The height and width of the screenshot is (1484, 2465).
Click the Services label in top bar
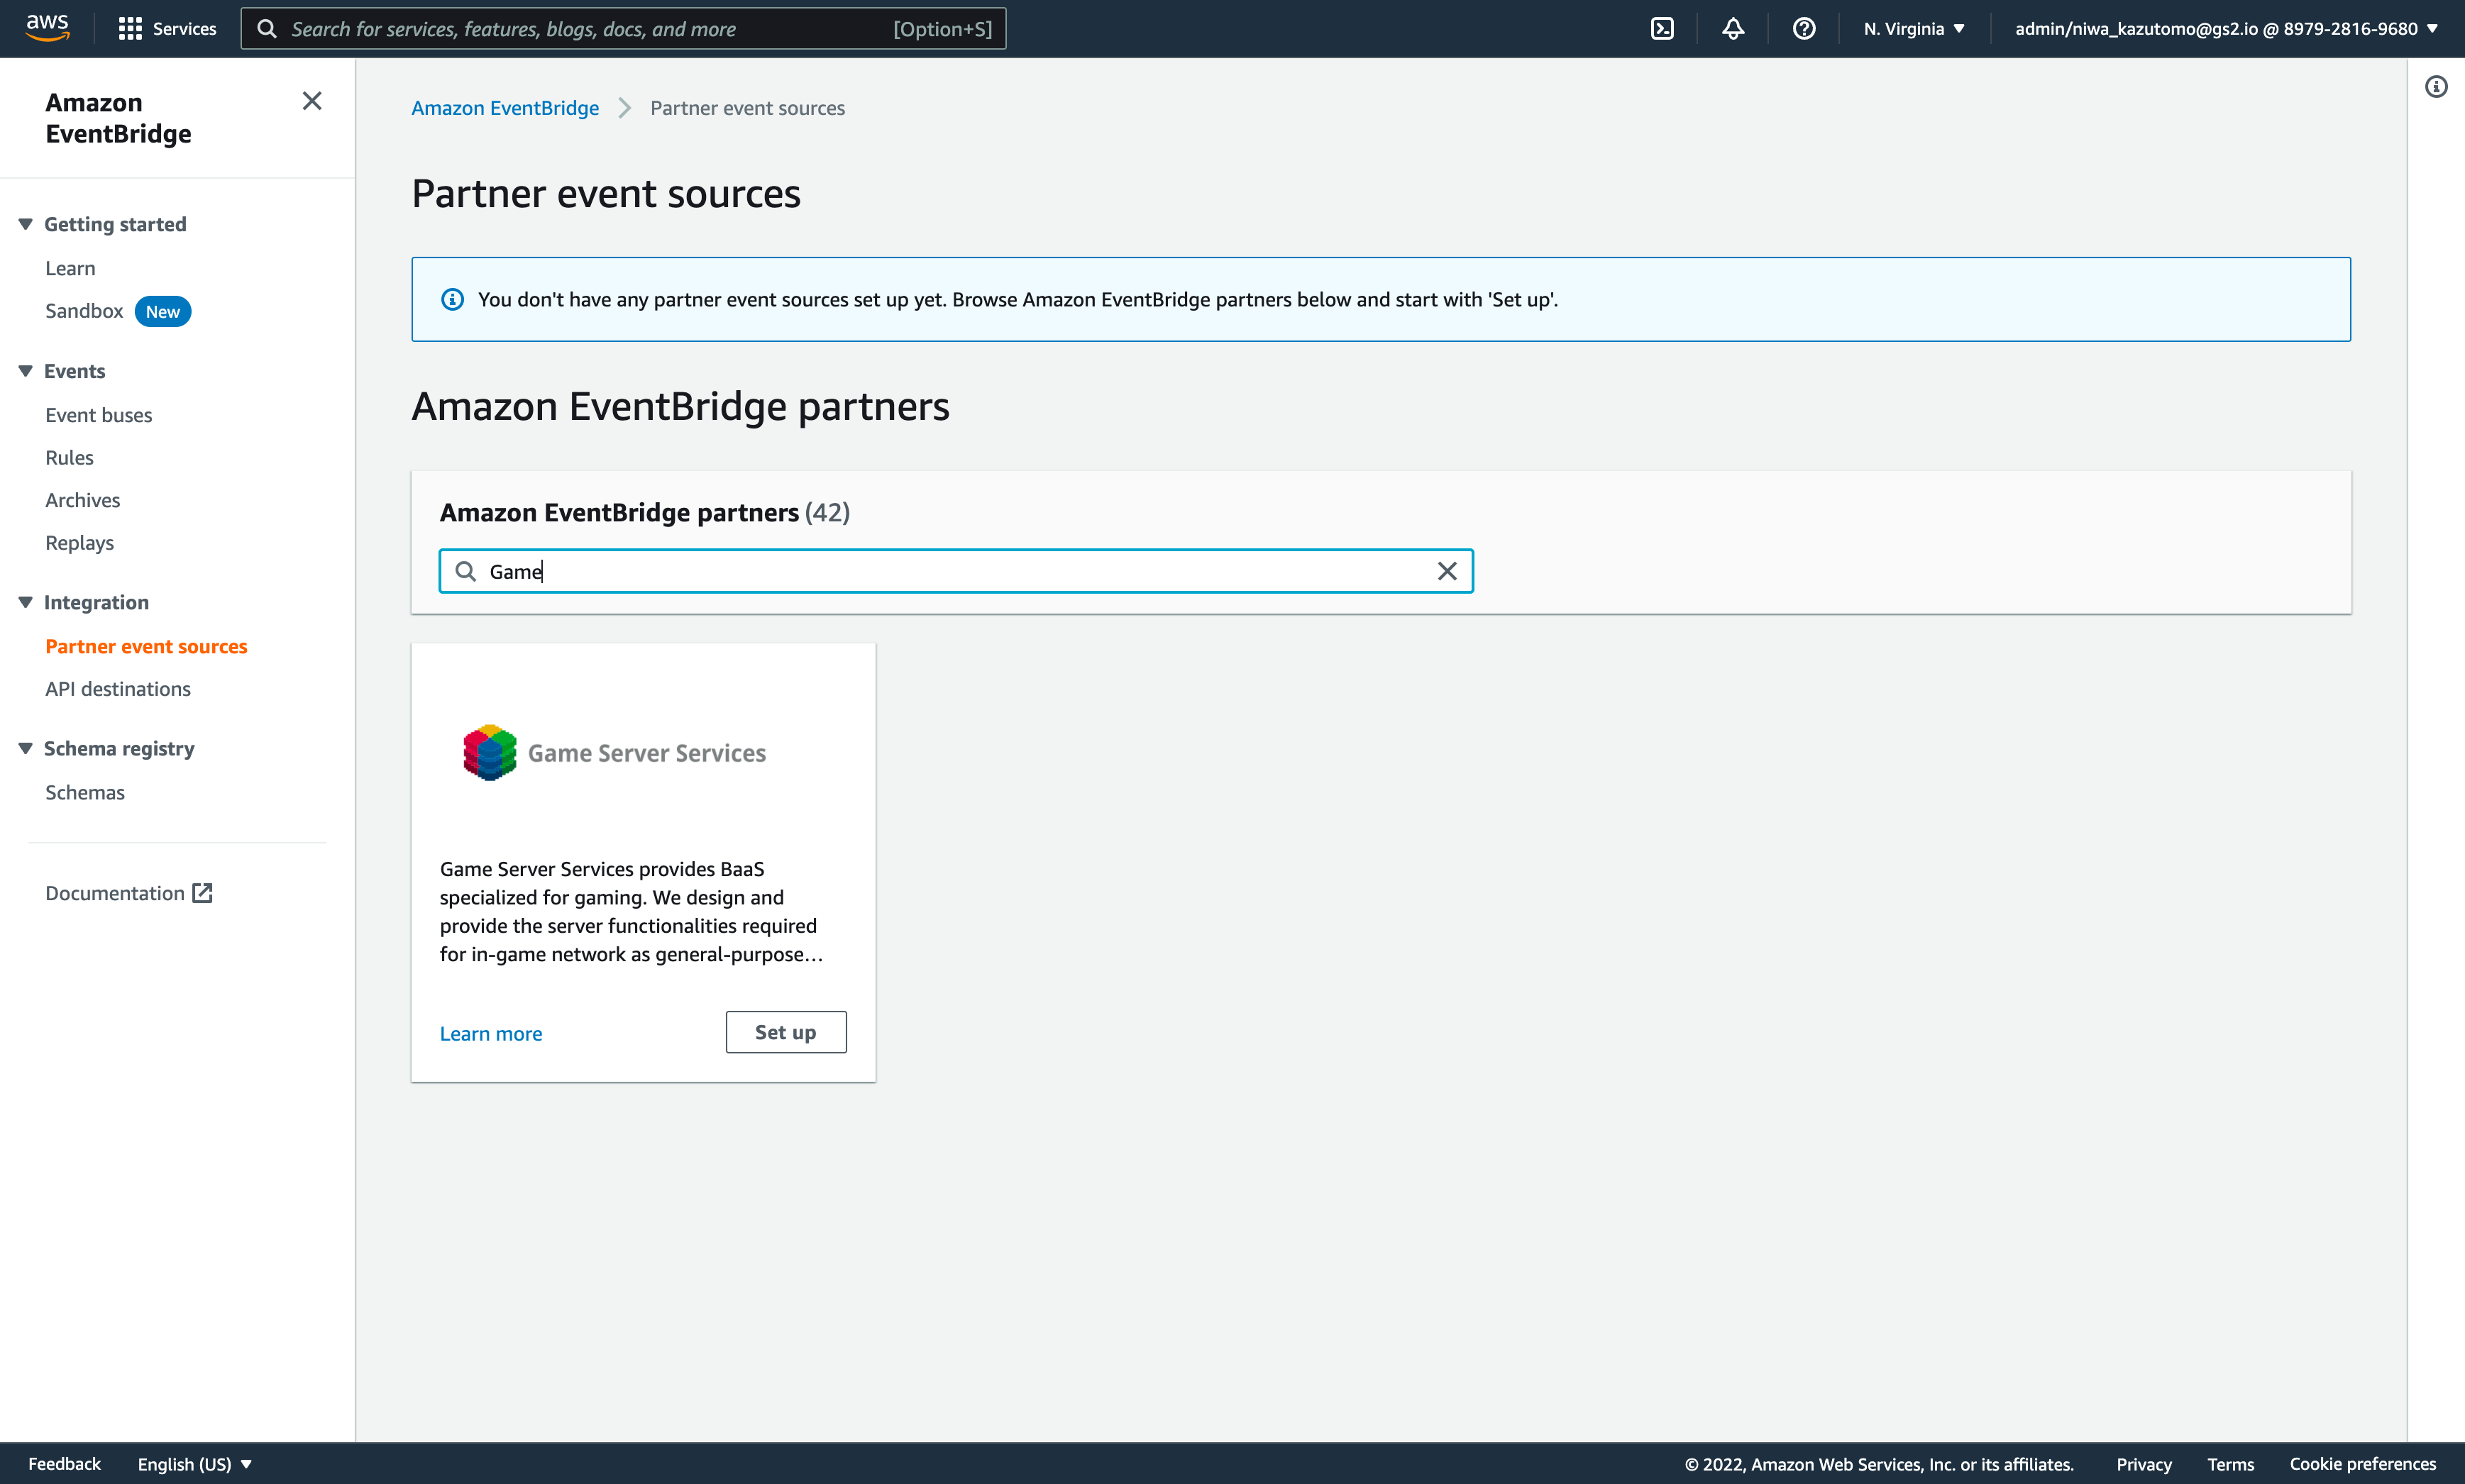tap(185, 29)
